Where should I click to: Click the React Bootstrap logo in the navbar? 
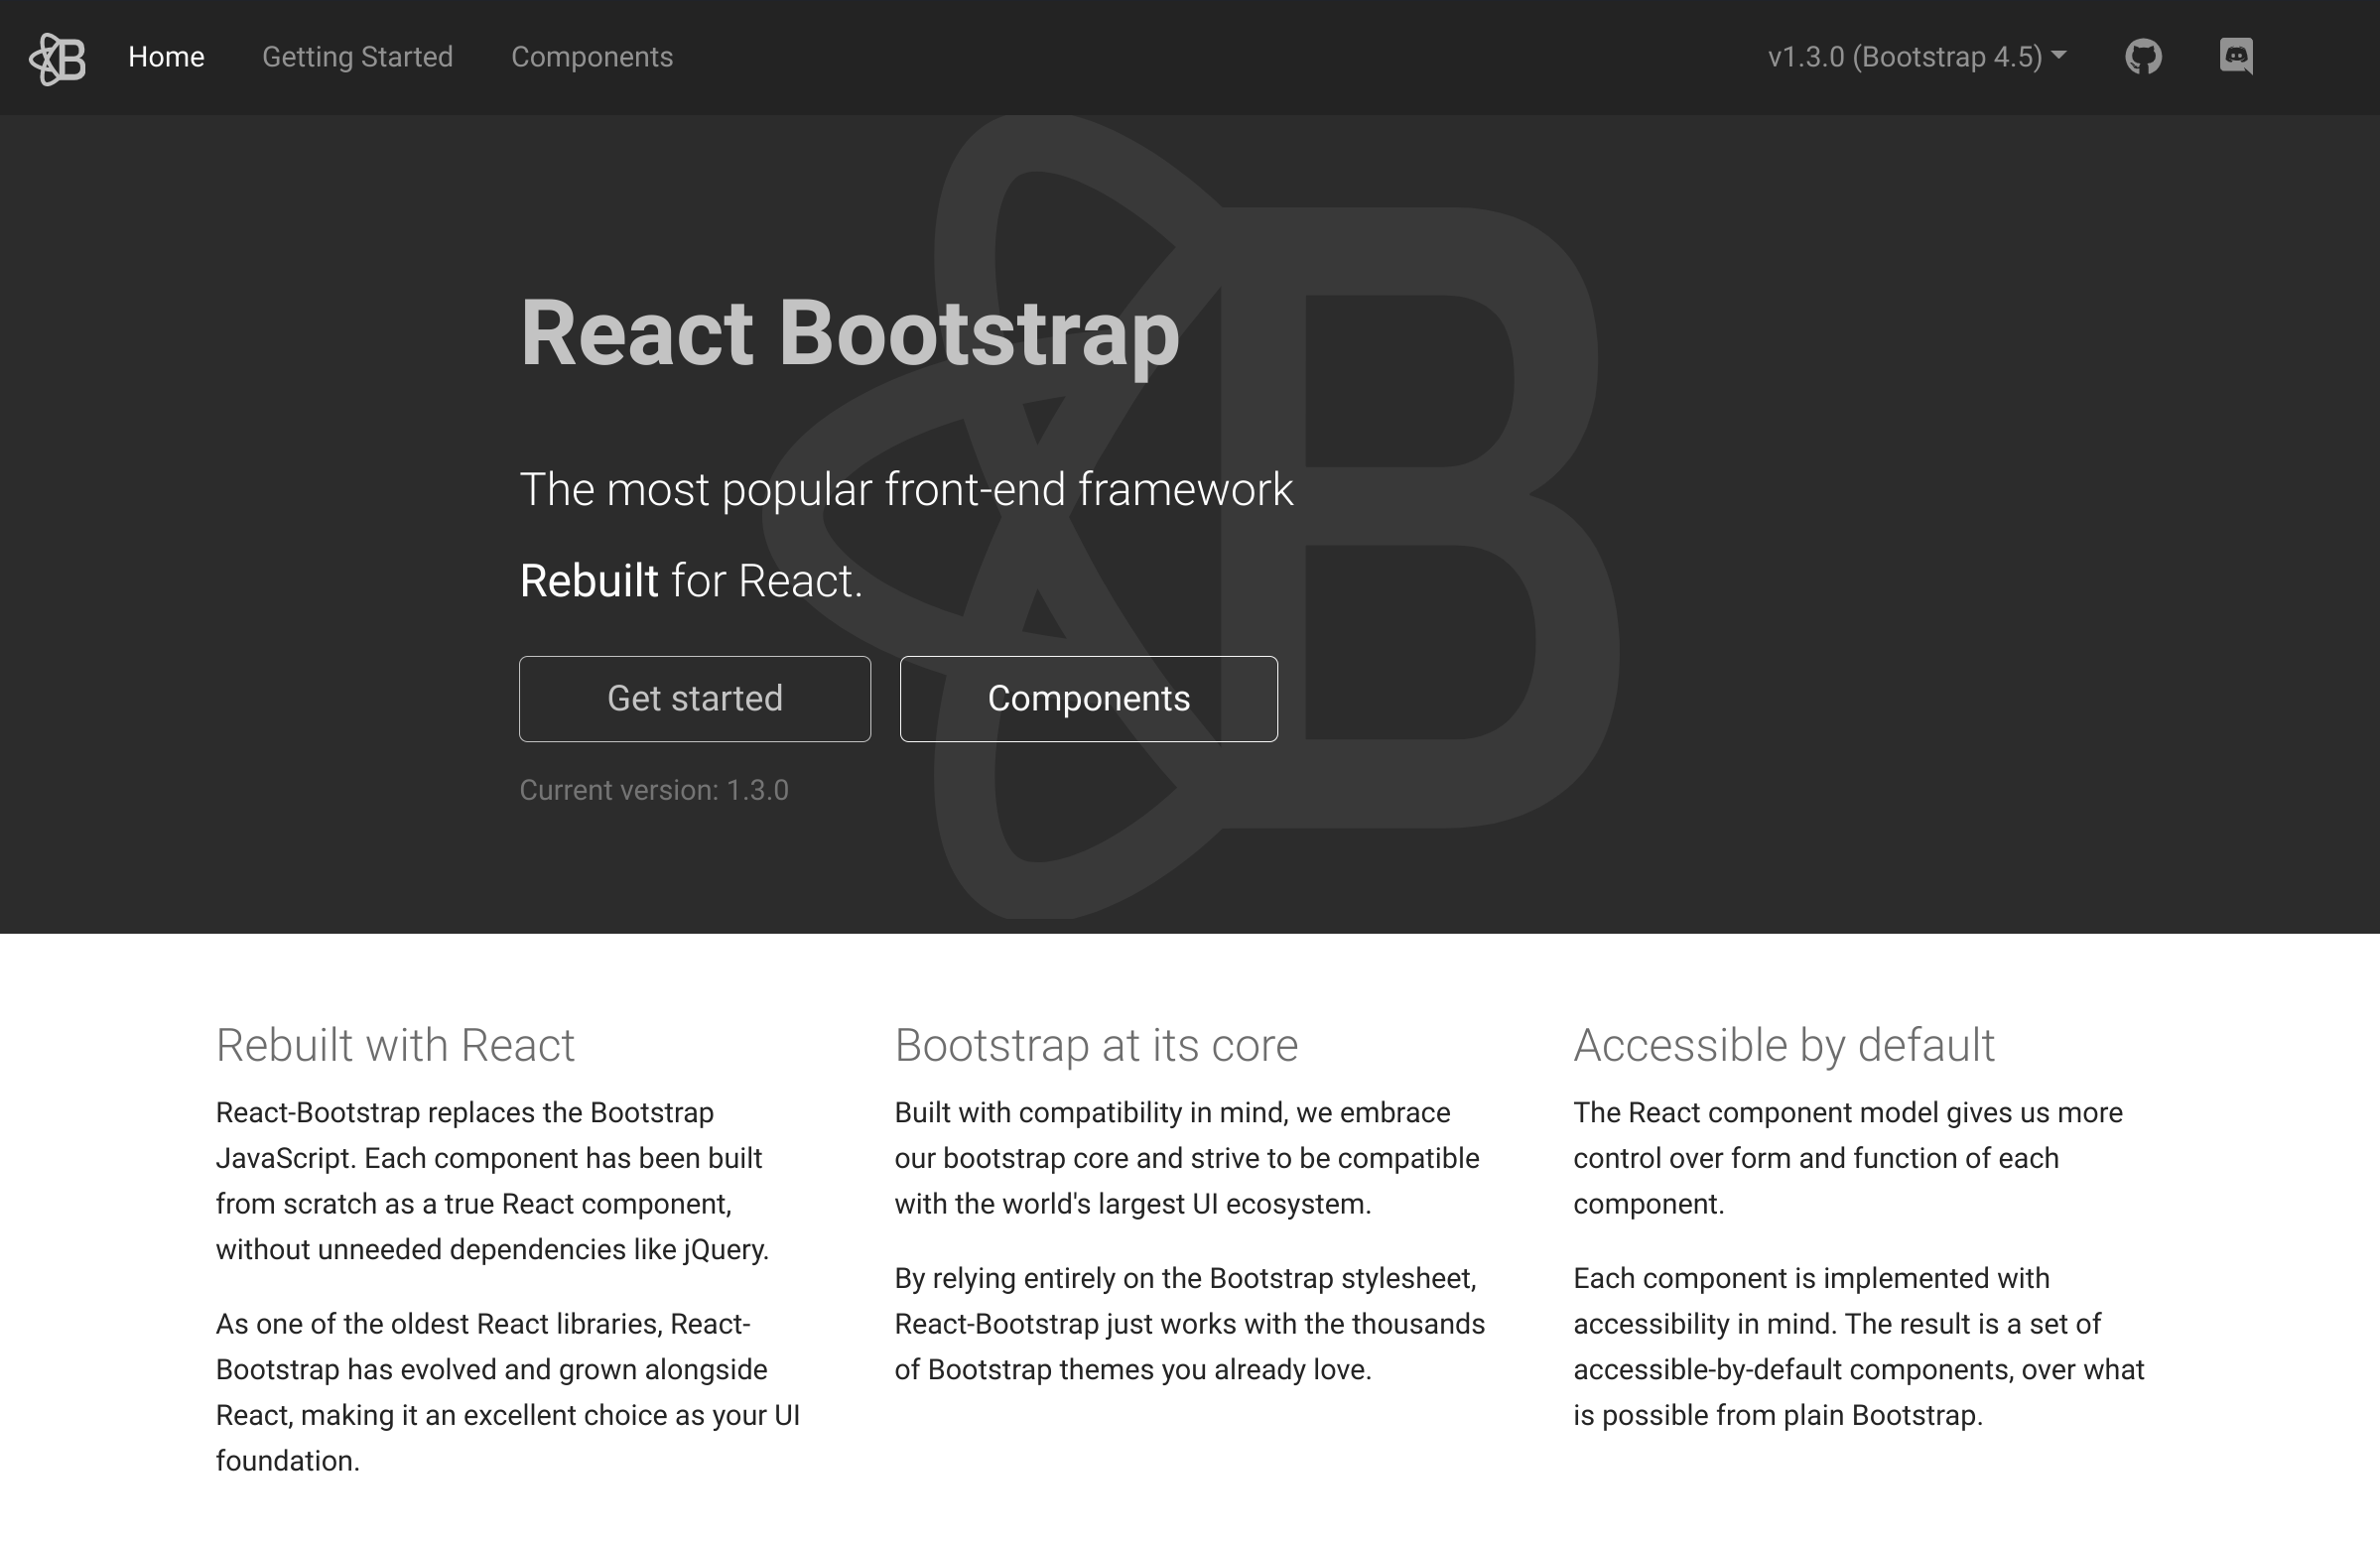point(57,57)
